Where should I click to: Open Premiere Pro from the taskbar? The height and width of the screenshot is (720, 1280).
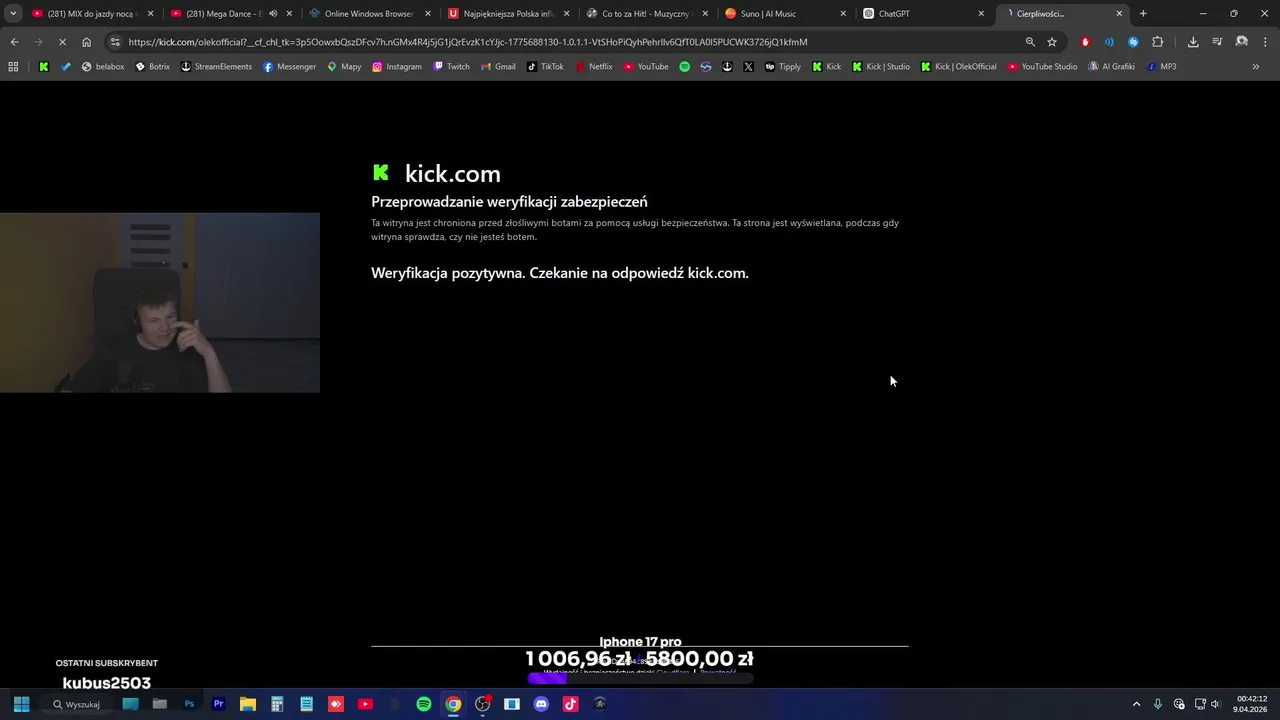[218, 704]
